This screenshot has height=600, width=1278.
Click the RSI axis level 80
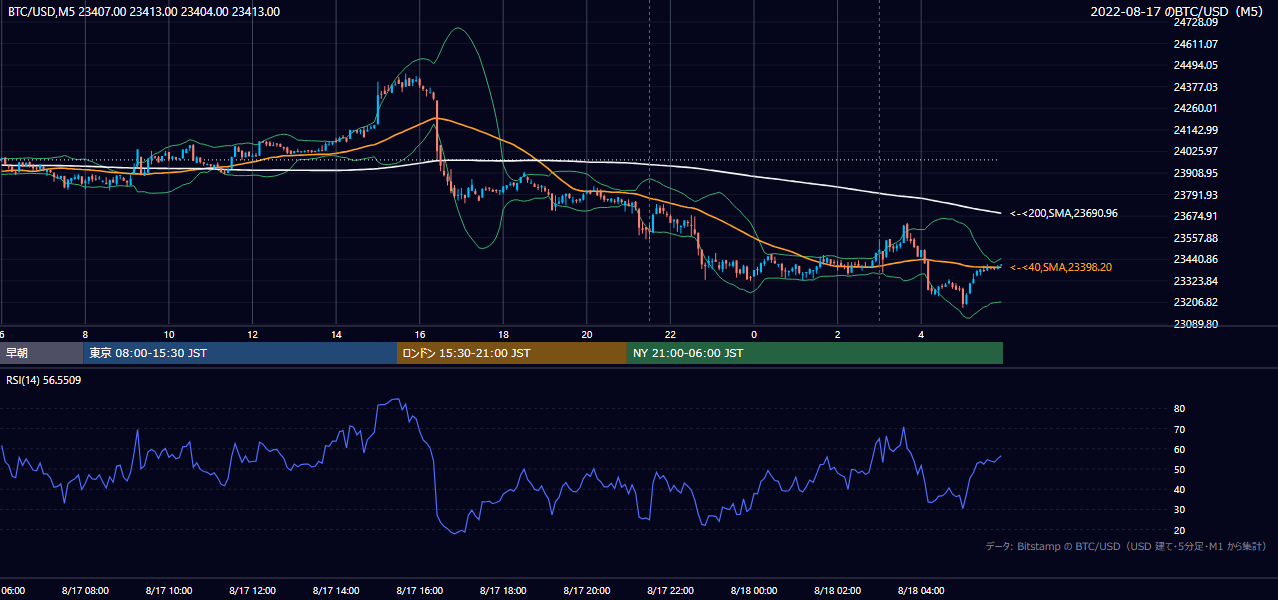coord(1180,409)
